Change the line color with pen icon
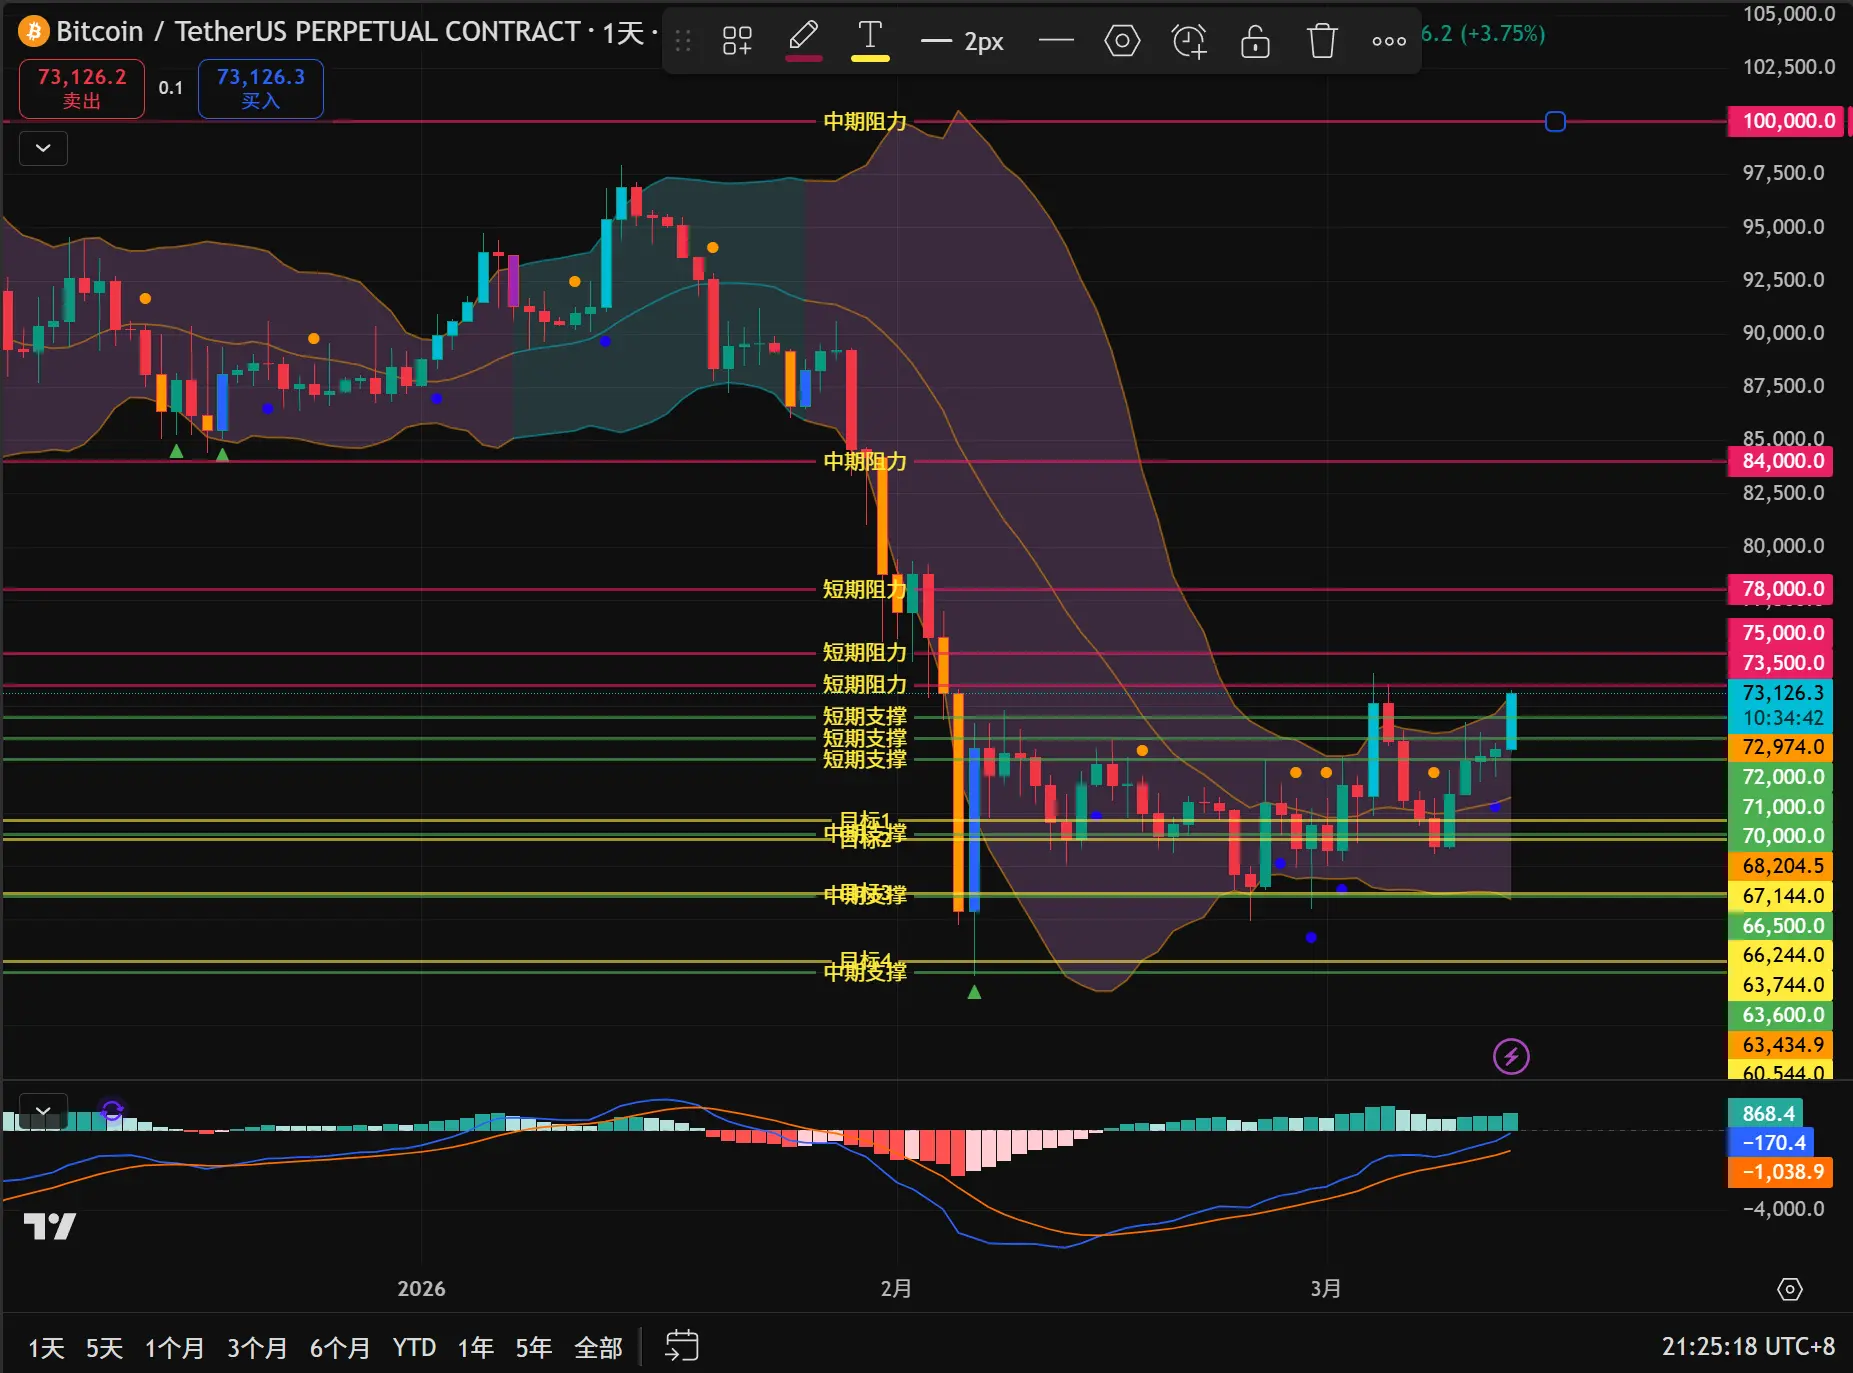Screen dimensions: 1853x1373 point(803,41)
